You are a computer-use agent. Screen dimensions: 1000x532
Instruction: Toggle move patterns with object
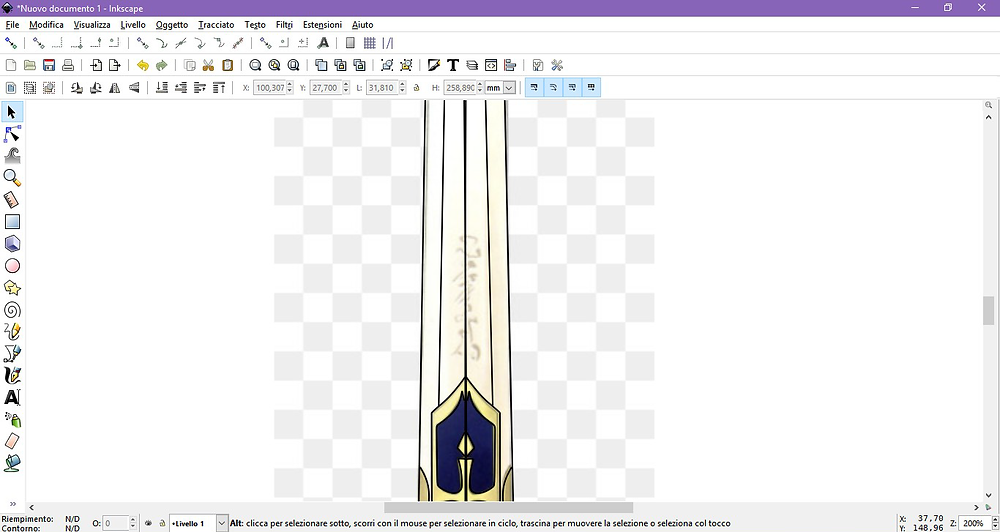[x=591, y=88]
